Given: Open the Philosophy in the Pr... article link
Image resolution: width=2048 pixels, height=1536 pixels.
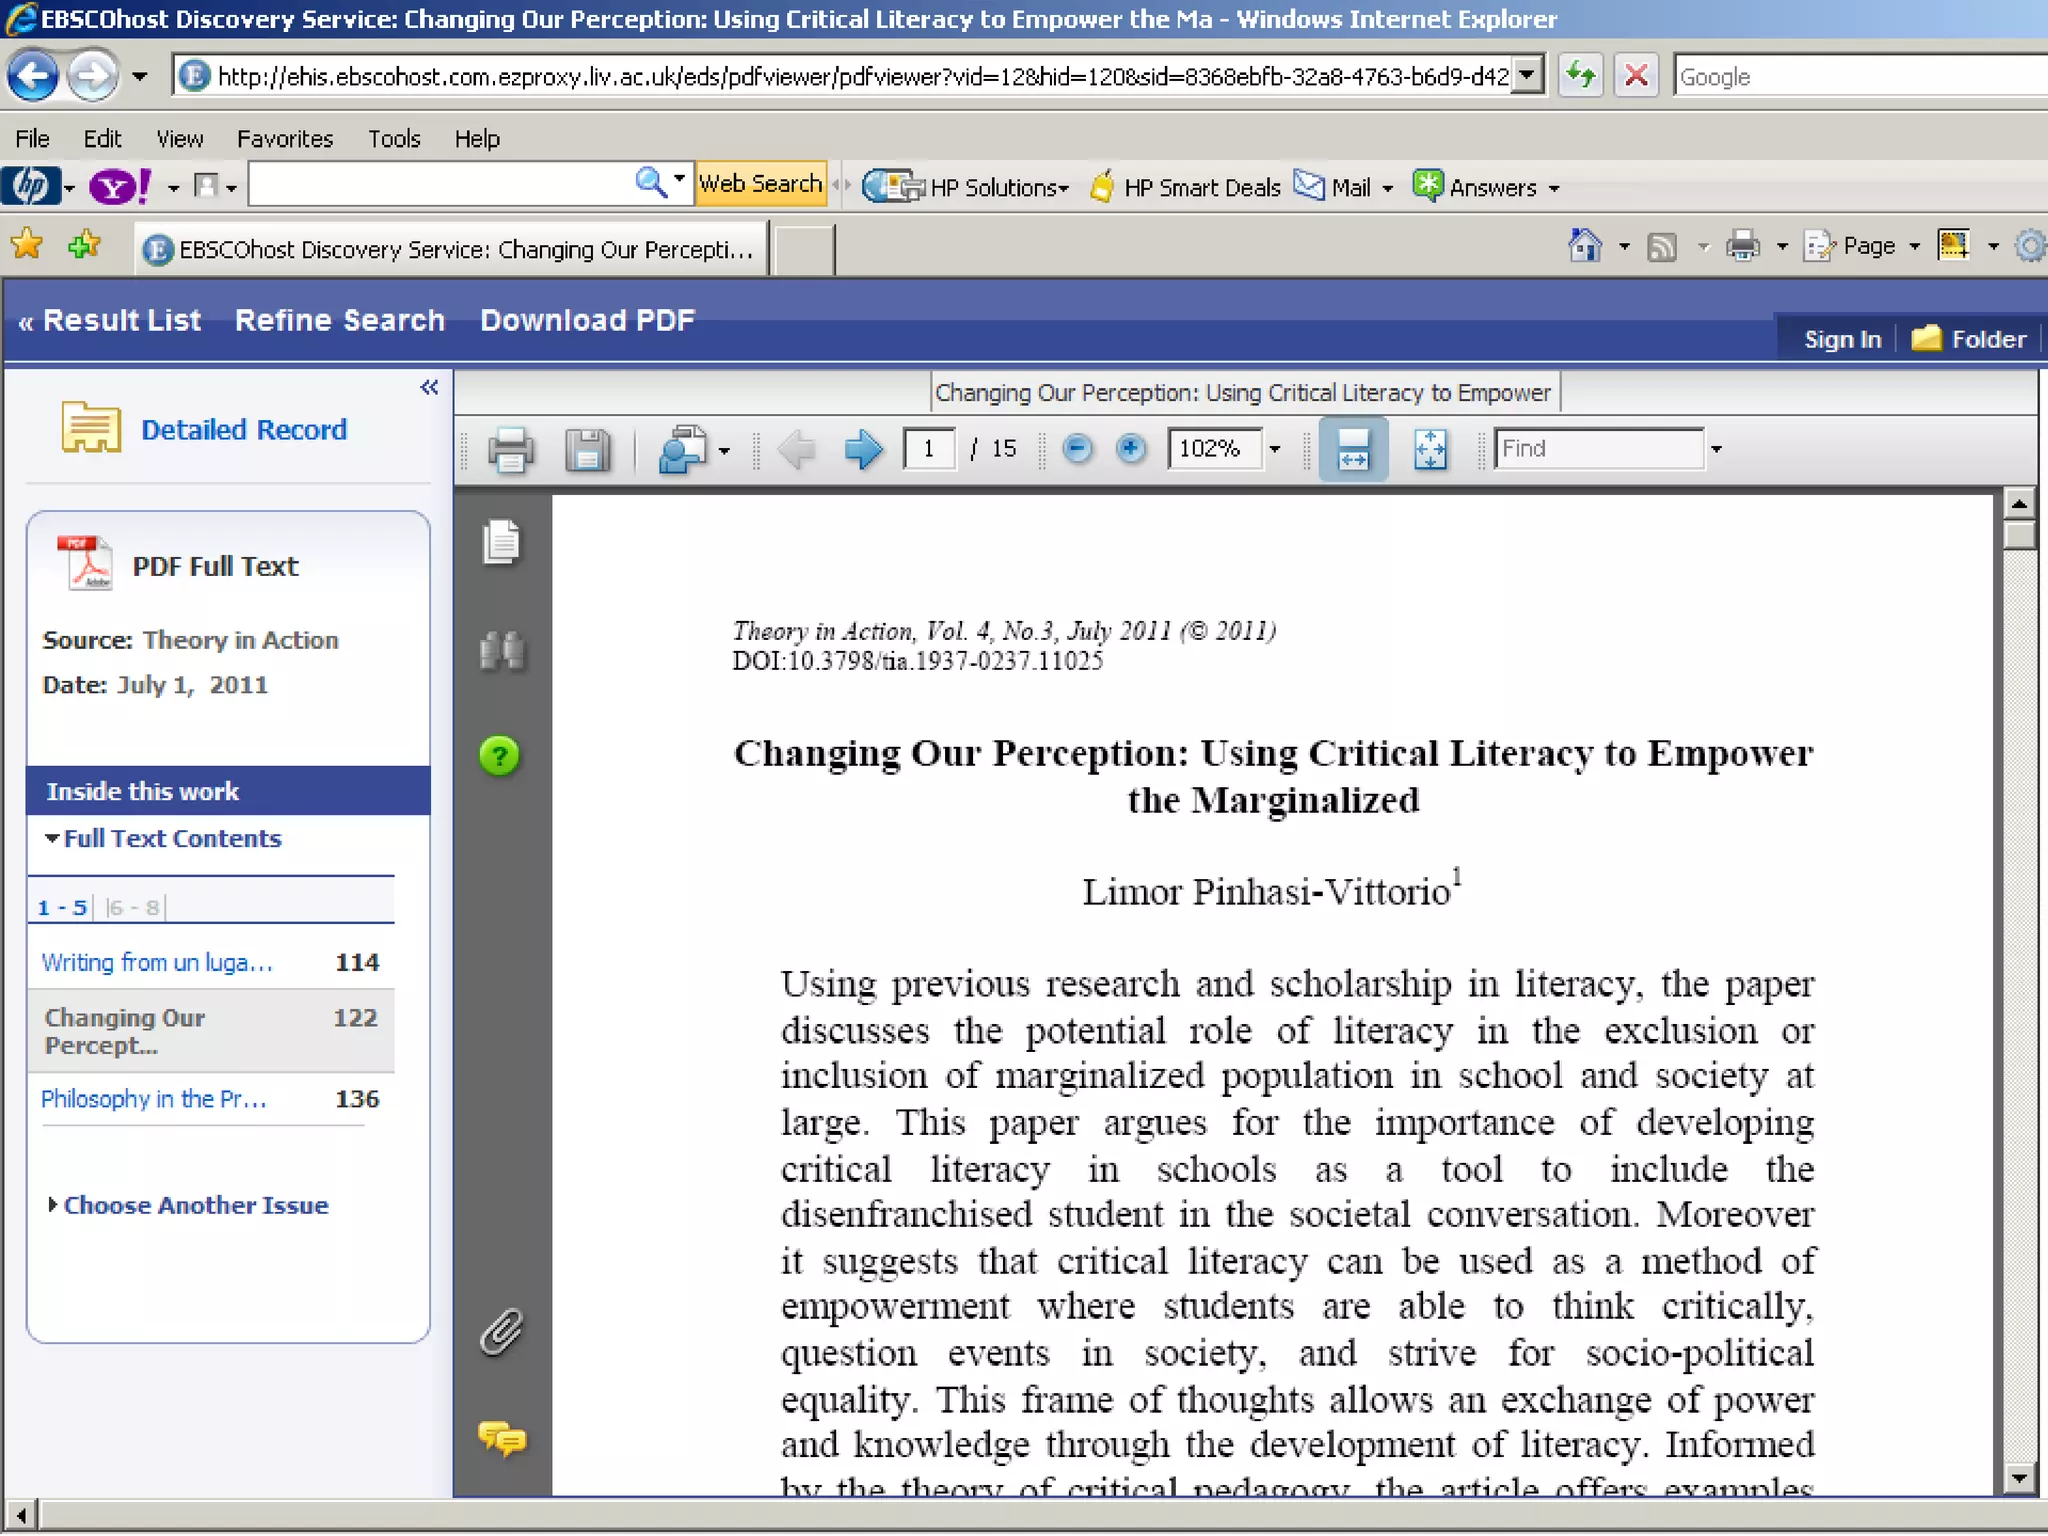Looking at the screenshot, I should coord(153,1099).
